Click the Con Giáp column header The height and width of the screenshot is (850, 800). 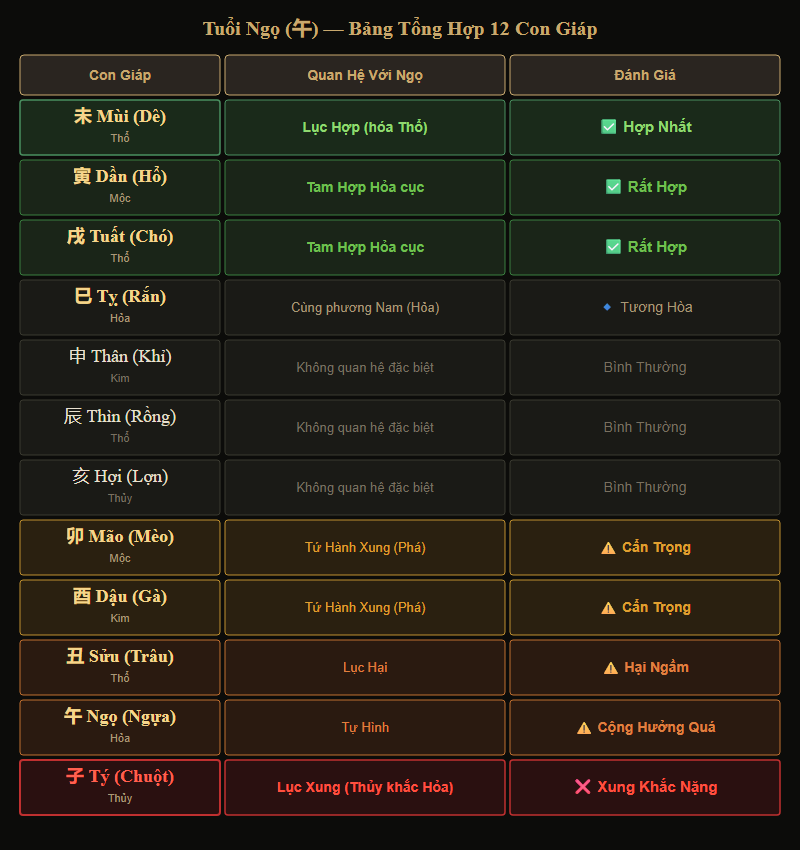pyautogui.click(x=120, y=75)
